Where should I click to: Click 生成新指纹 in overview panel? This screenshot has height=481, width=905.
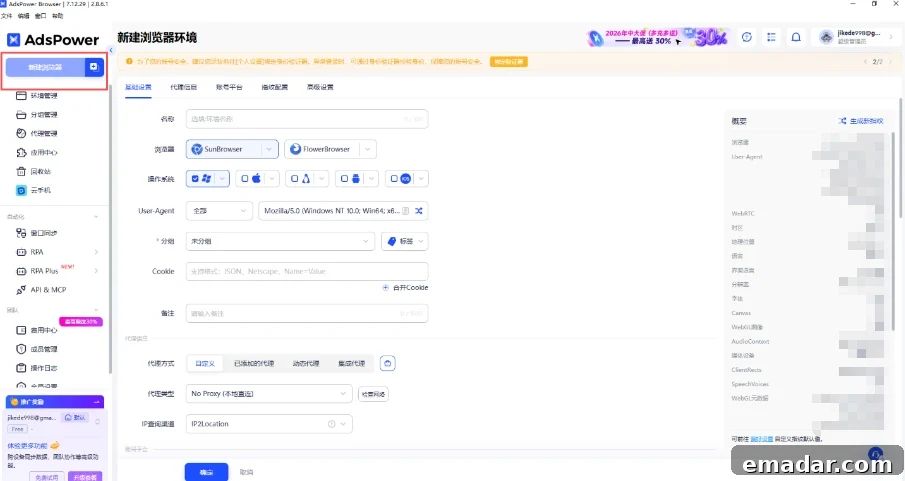(x=861, y=121)
